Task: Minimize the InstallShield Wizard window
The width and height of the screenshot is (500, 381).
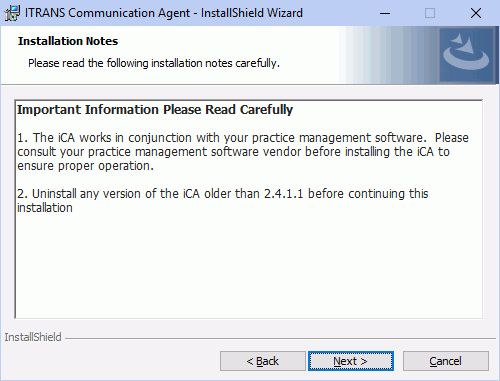Action: (385, 13)
